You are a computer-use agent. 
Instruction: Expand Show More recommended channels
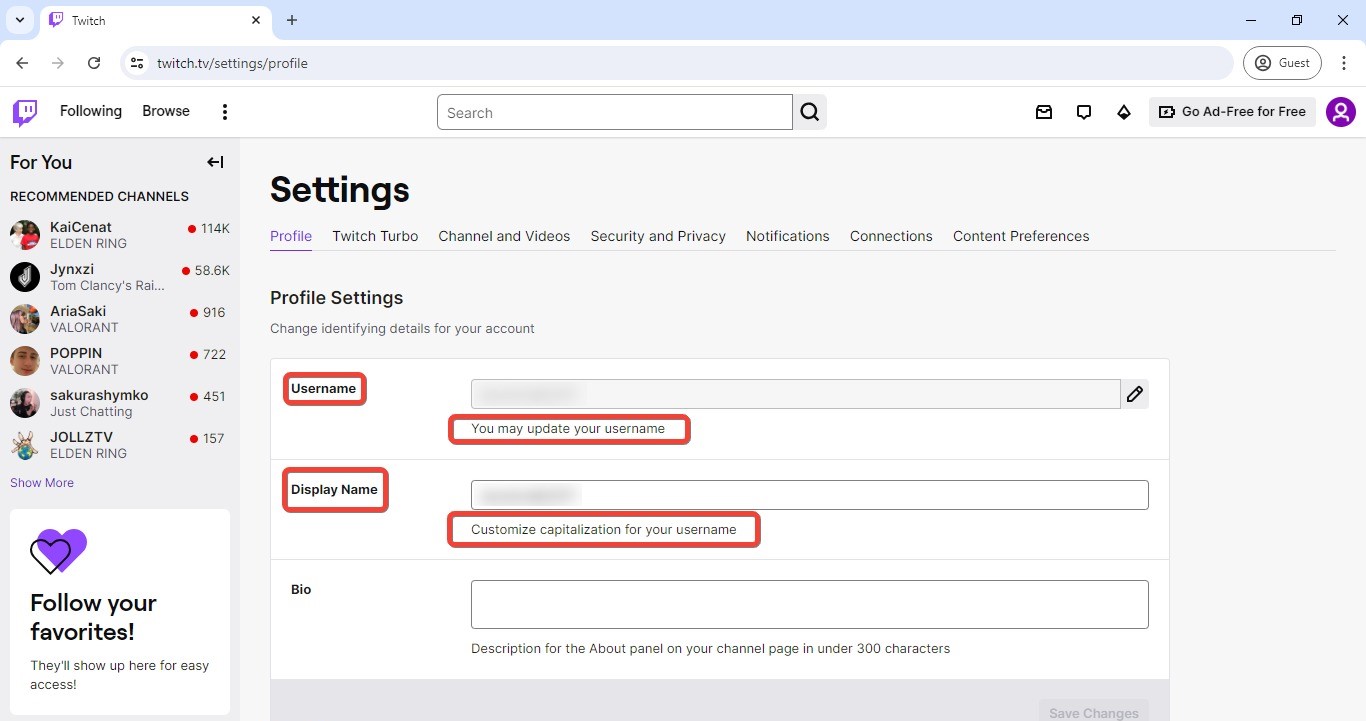41,482
